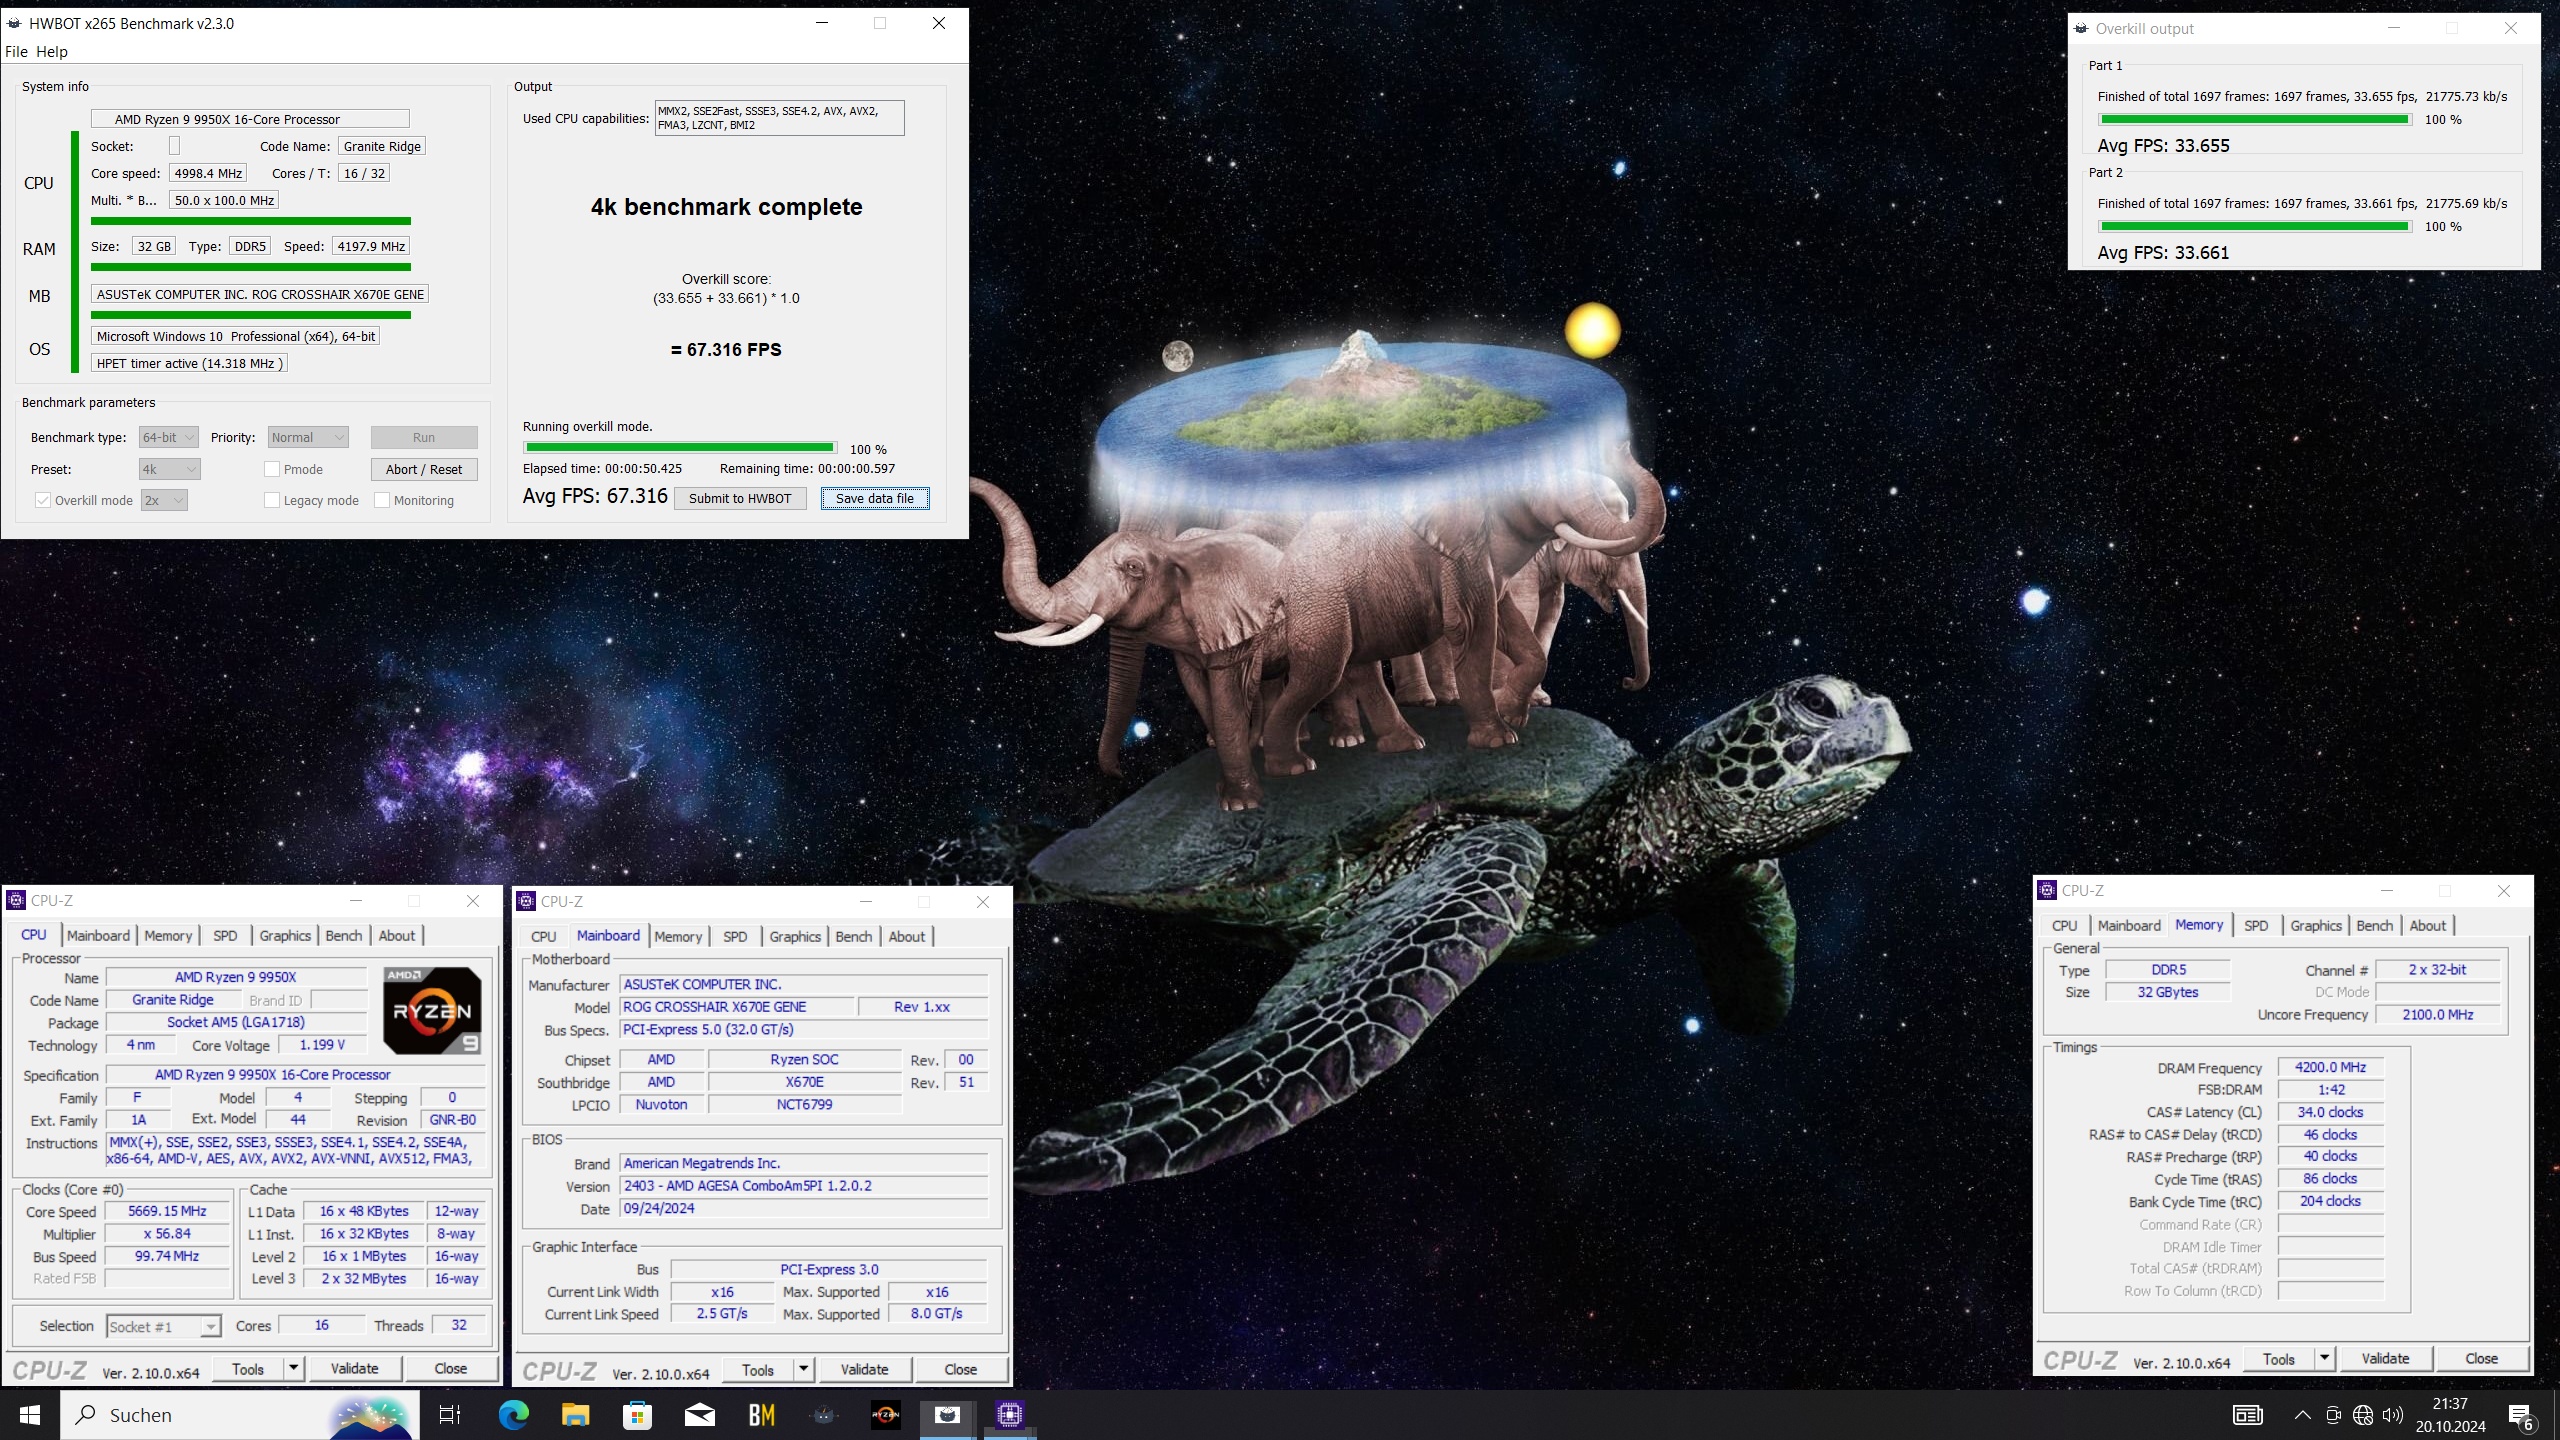Open Microsoft Store from the taskbar

pyautogui.click(x=638, y=1415)
